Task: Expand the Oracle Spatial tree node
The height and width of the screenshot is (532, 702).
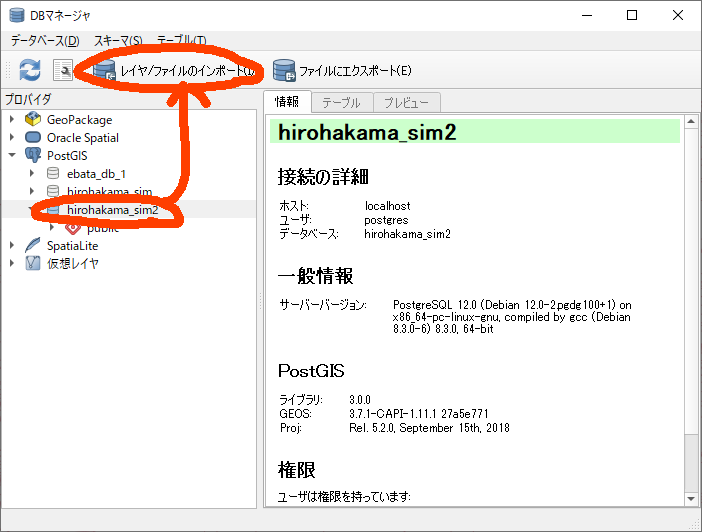Action: (12, 138)
